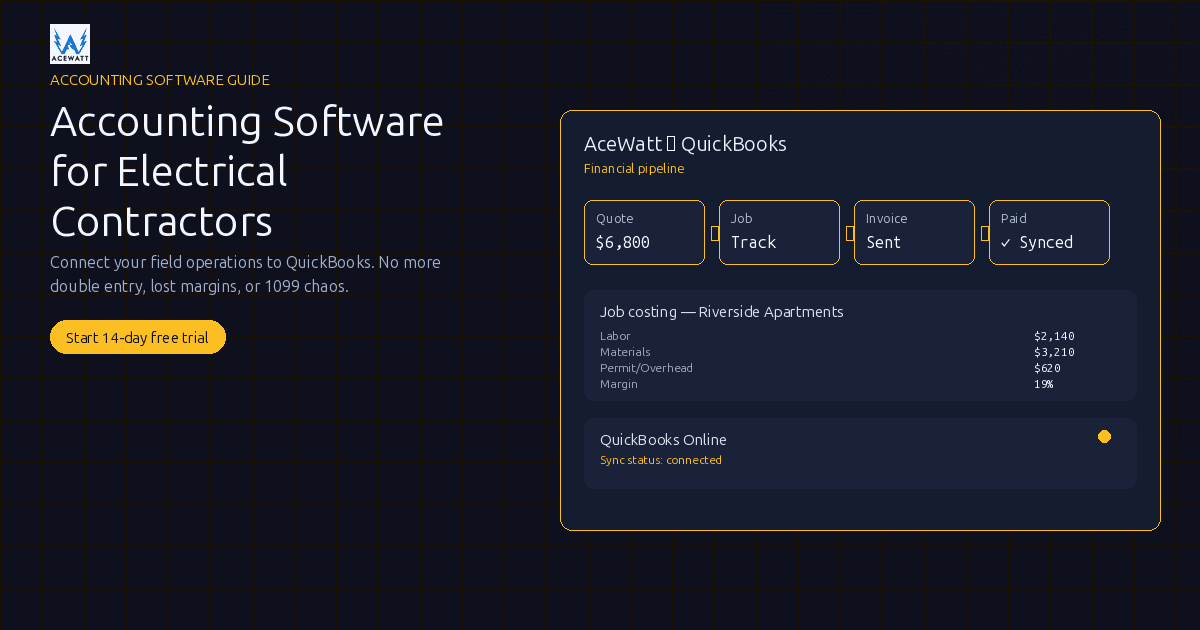Select the Job Track pipeline card
Image resolution: width=1200 pixels, height=630 pixels.
pyautogui.click(x=779, y=232)
